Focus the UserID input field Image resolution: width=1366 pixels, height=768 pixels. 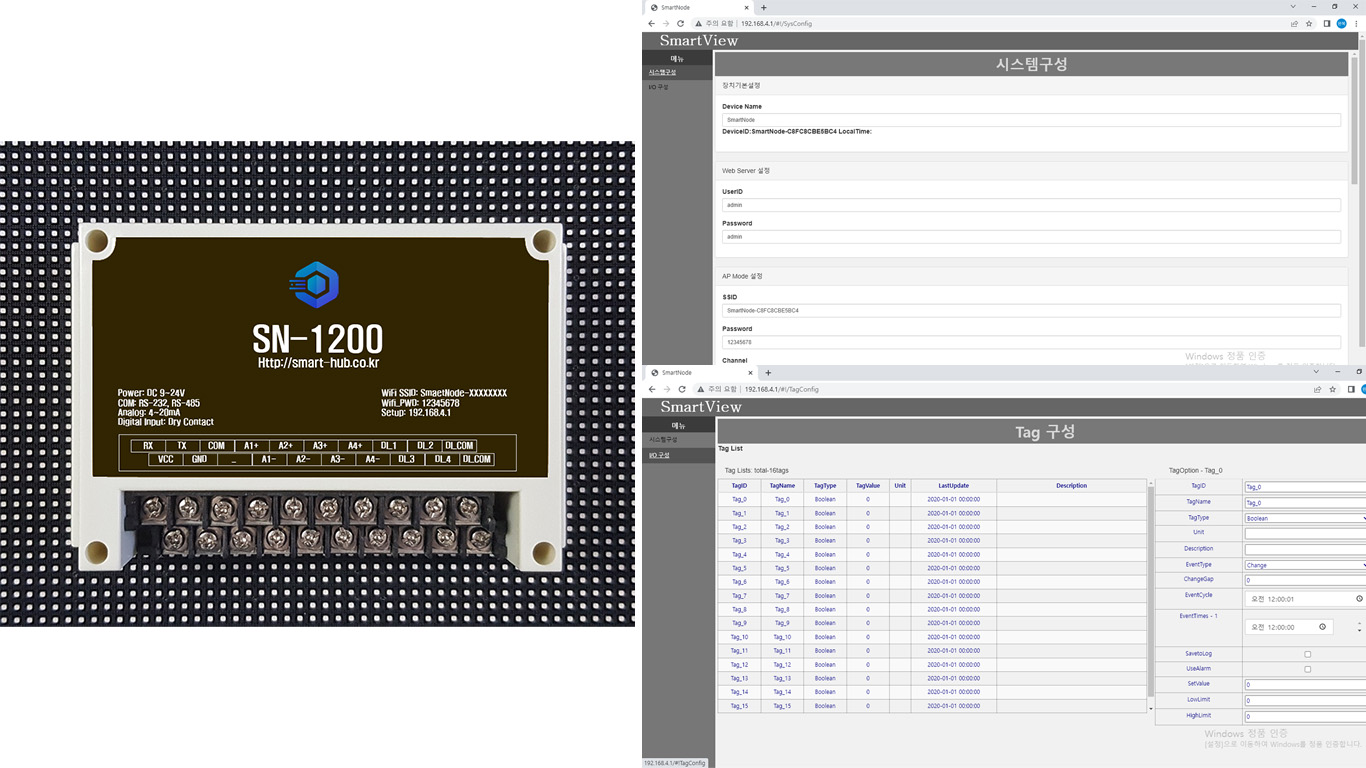click(1031, 205)
